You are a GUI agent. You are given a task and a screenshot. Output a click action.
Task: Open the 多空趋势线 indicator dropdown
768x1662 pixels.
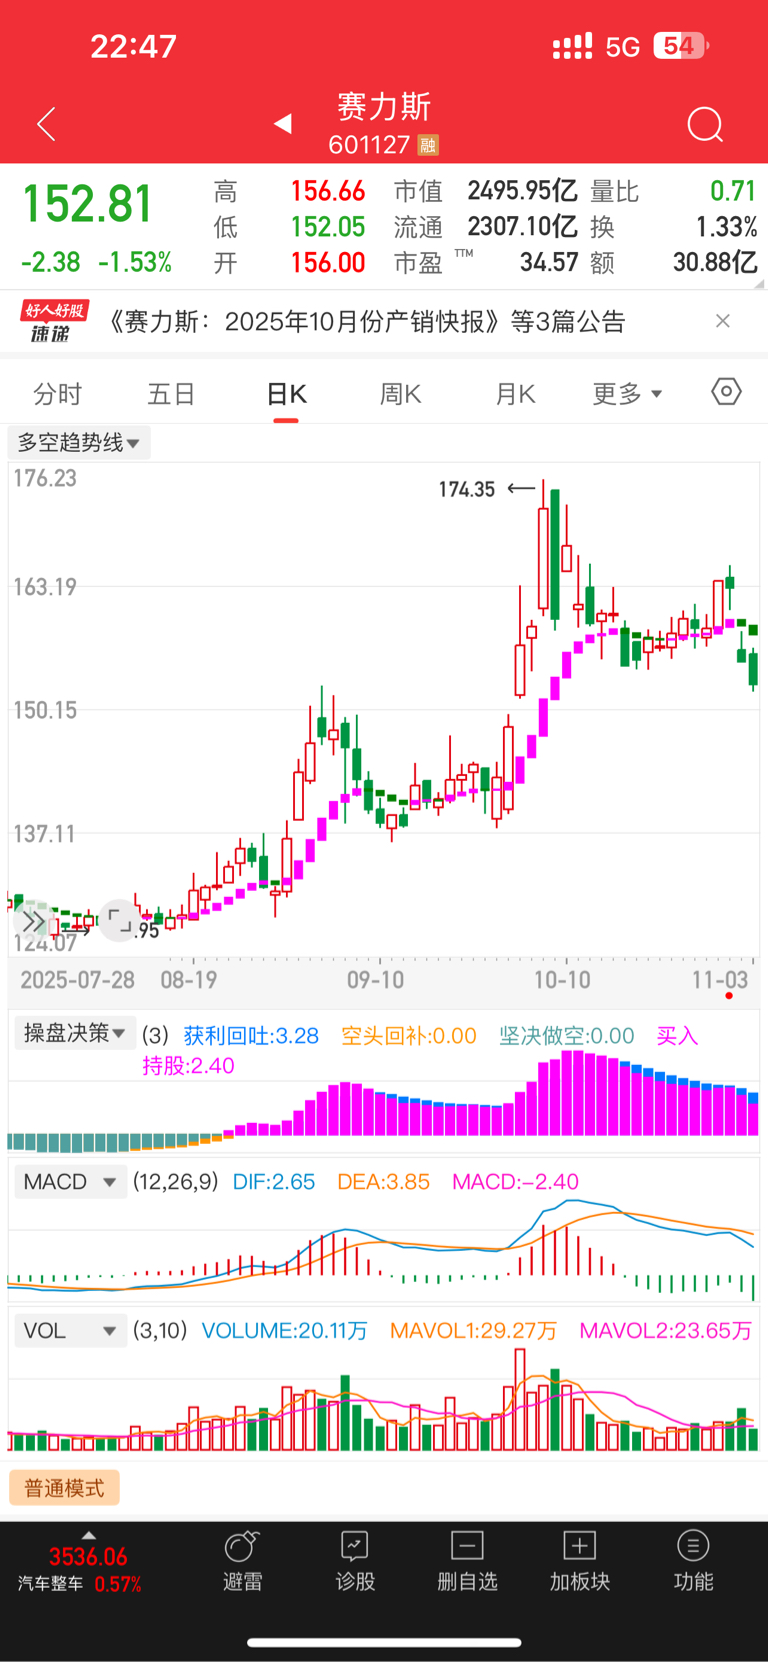tap(79, 442)
